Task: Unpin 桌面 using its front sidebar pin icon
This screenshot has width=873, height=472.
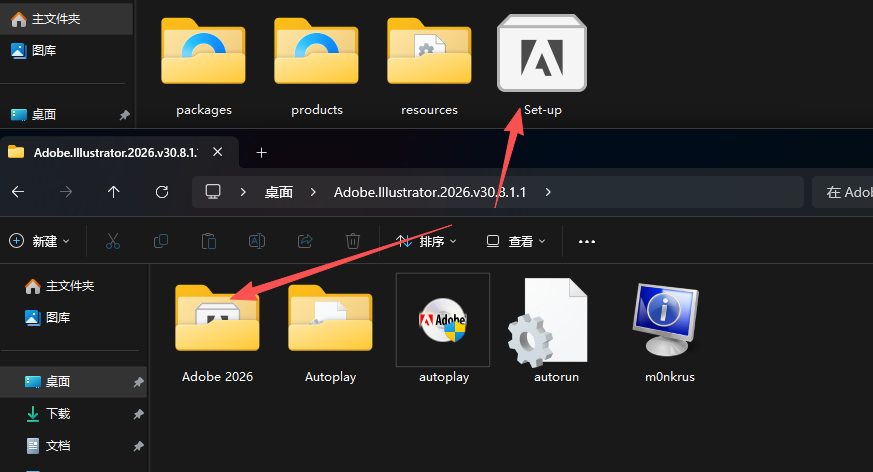Action: tap(139, 382)
